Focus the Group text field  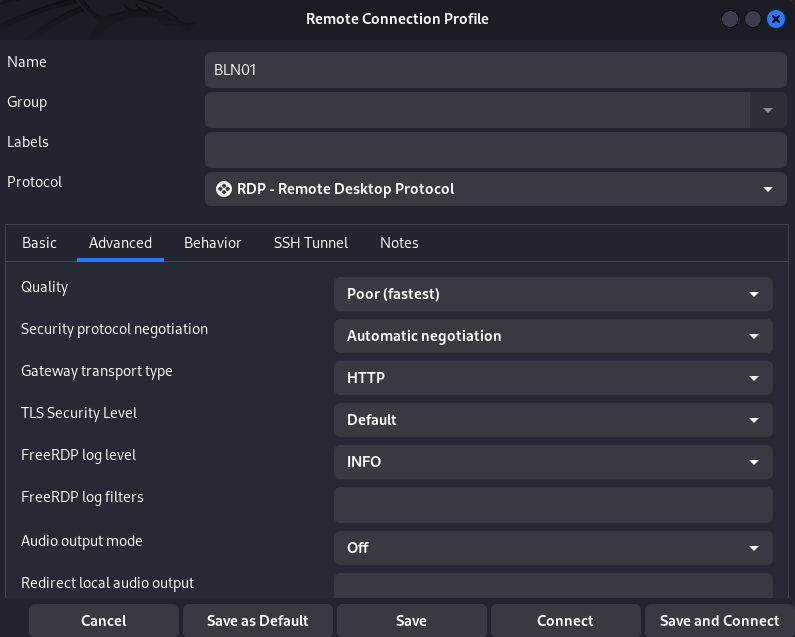coord(478,110)
